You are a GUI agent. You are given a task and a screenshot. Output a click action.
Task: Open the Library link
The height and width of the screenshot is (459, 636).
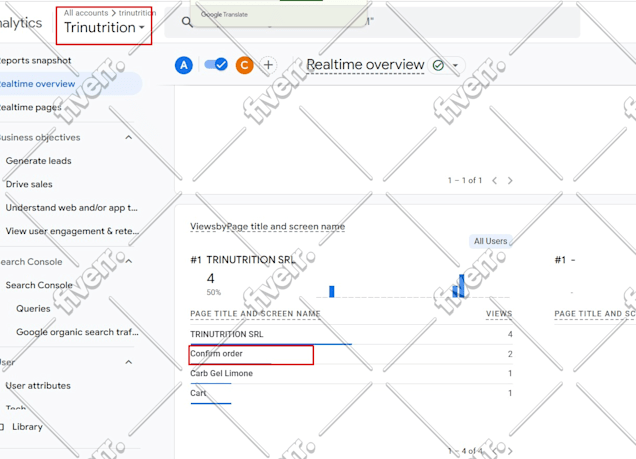[x=27, y=427]
